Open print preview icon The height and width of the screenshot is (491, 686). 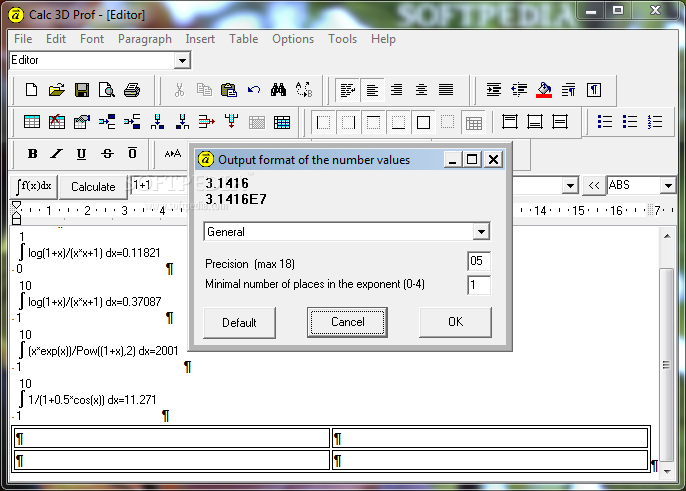coord(107,90)
